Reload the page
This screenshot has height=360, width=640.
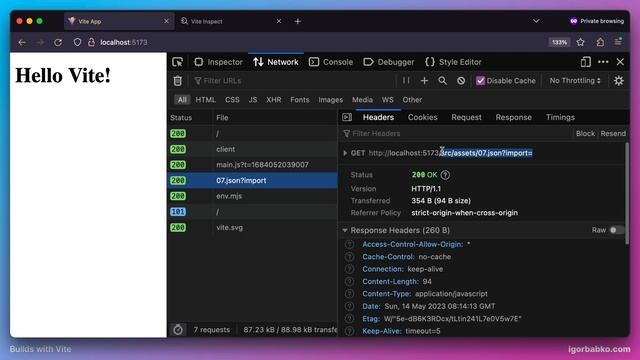tap(58, 42)
